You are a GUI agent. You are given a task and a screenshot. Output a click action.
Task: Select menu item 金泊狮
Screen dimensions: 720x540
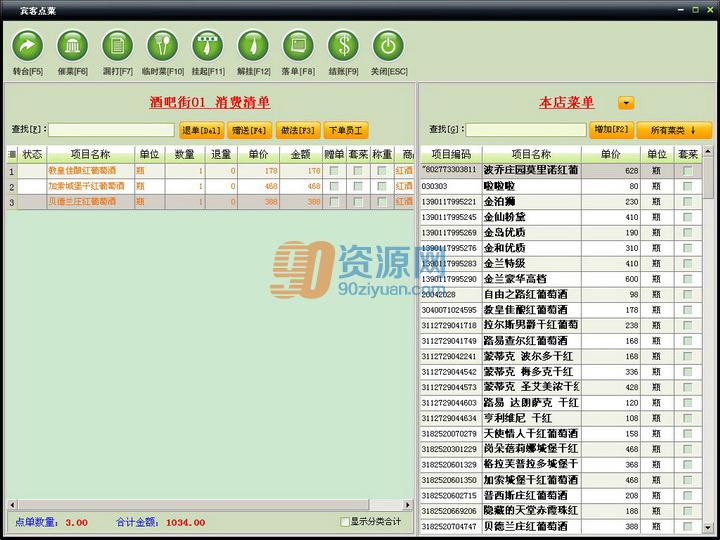pos(561,202)
